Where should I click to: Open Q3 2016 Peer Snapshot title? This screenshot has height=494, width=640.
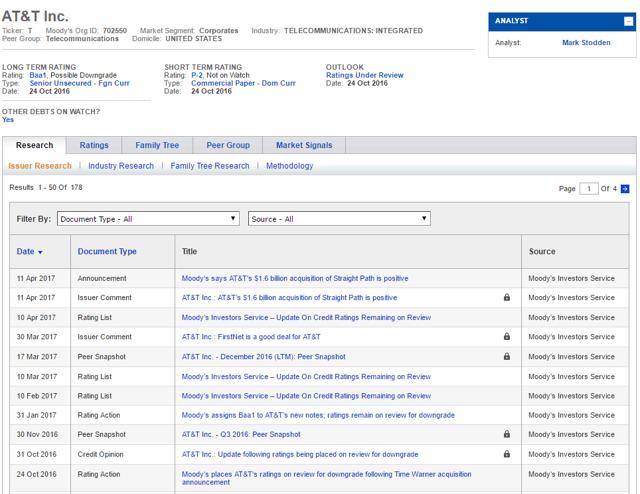[241, 434]
